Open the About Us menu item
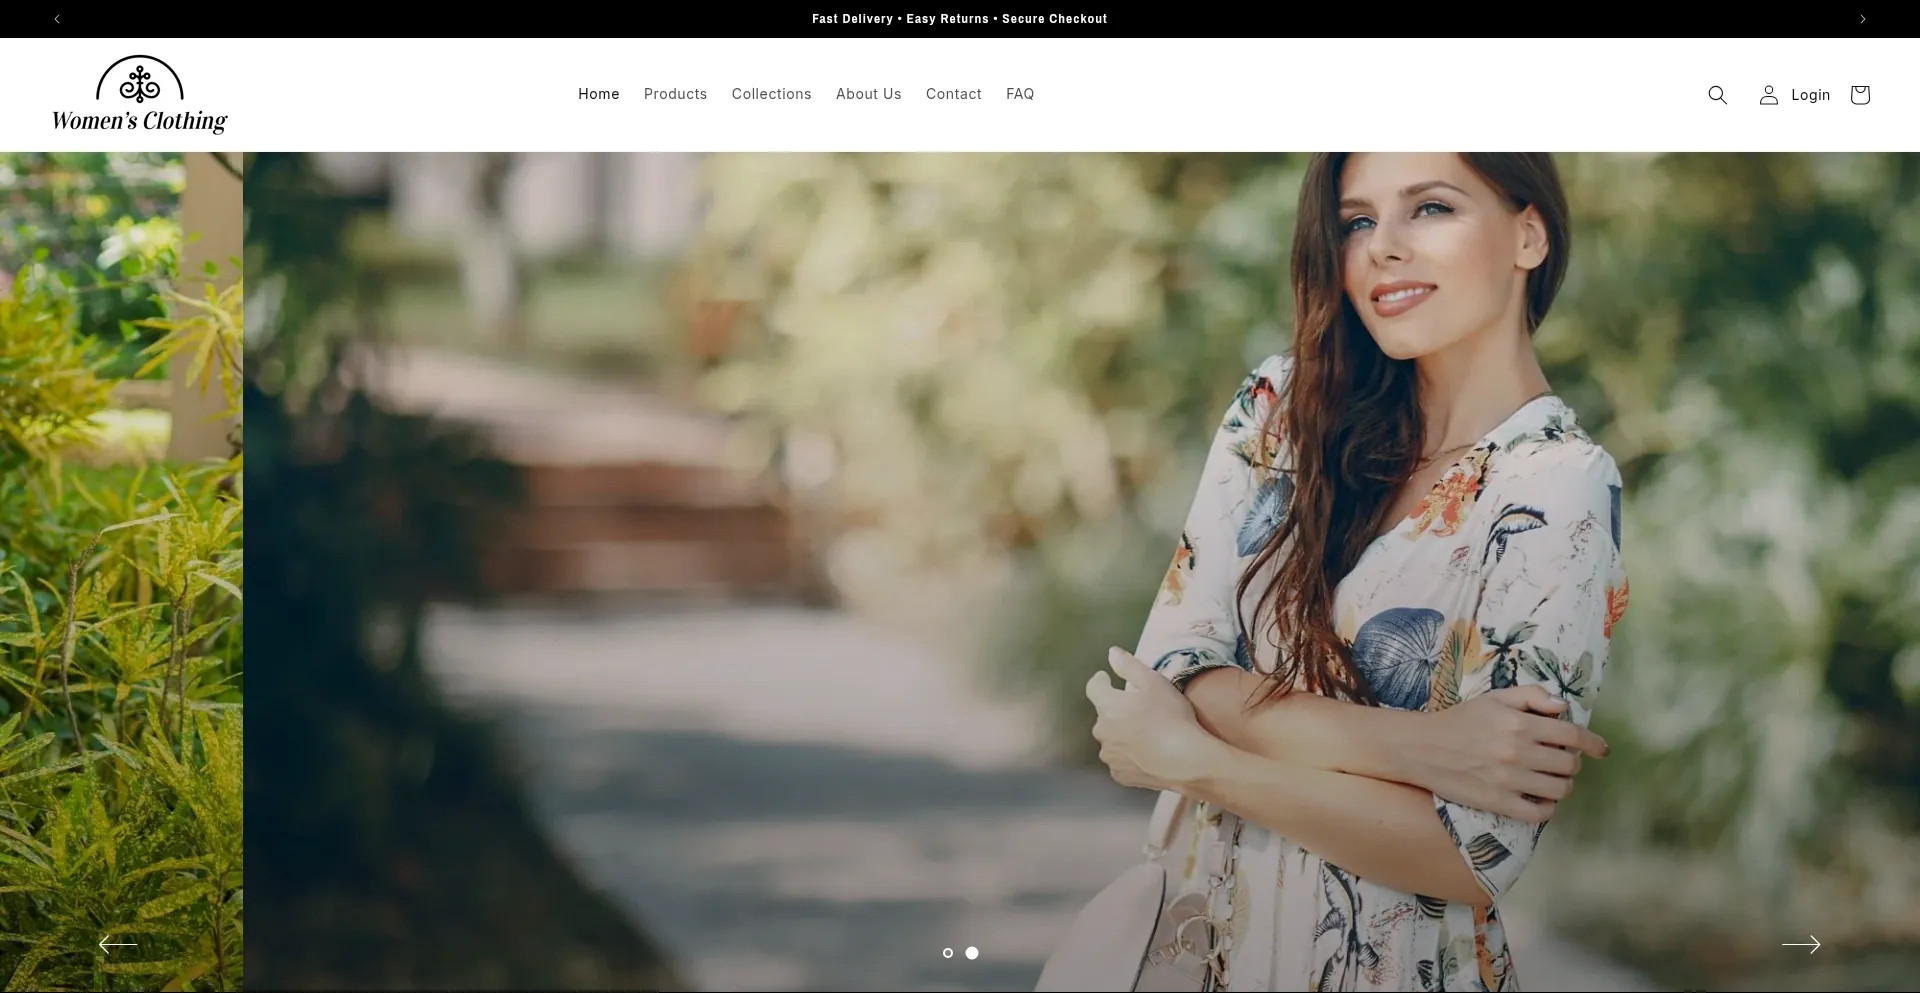 pos(869,94)
